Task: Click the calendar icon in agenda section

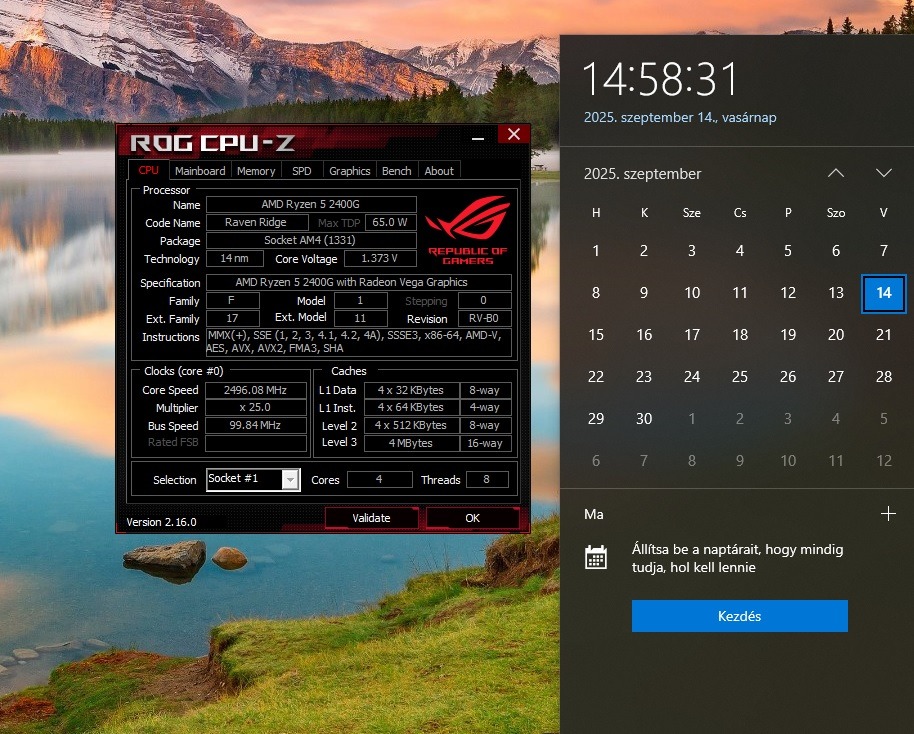Action: [596, 557]
